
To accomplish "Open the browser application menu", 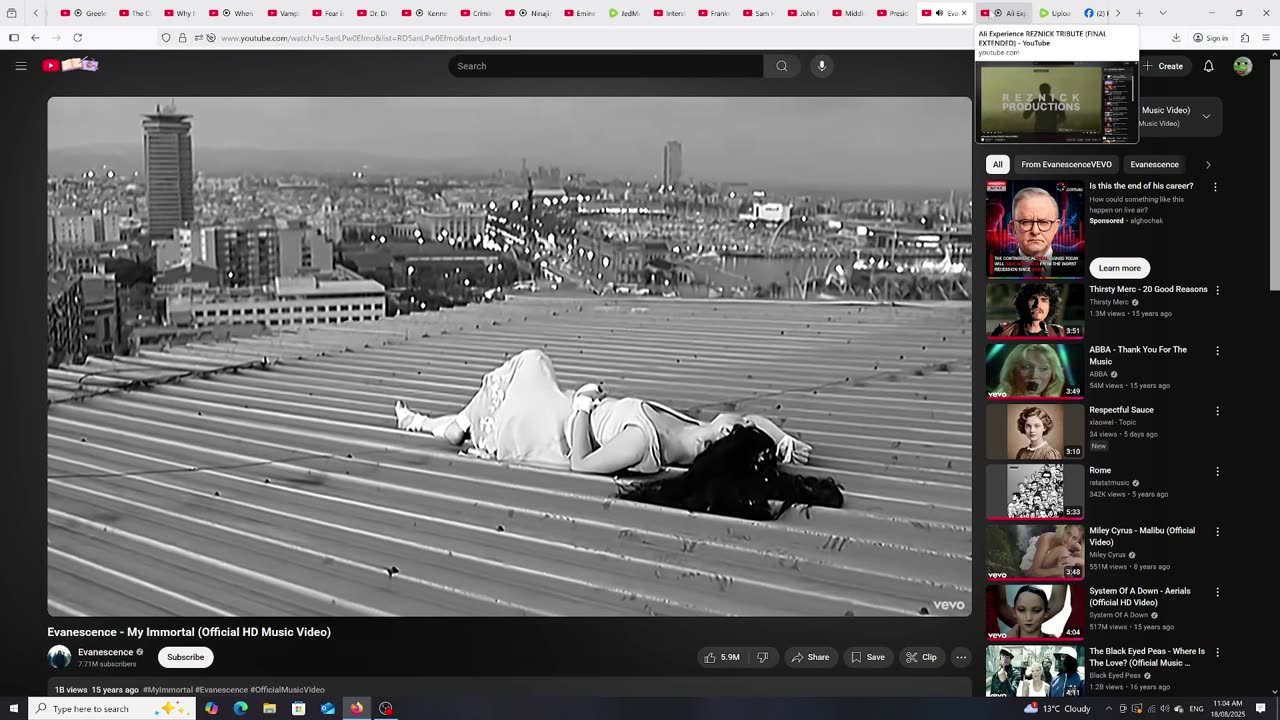I will pos(1266,38).
